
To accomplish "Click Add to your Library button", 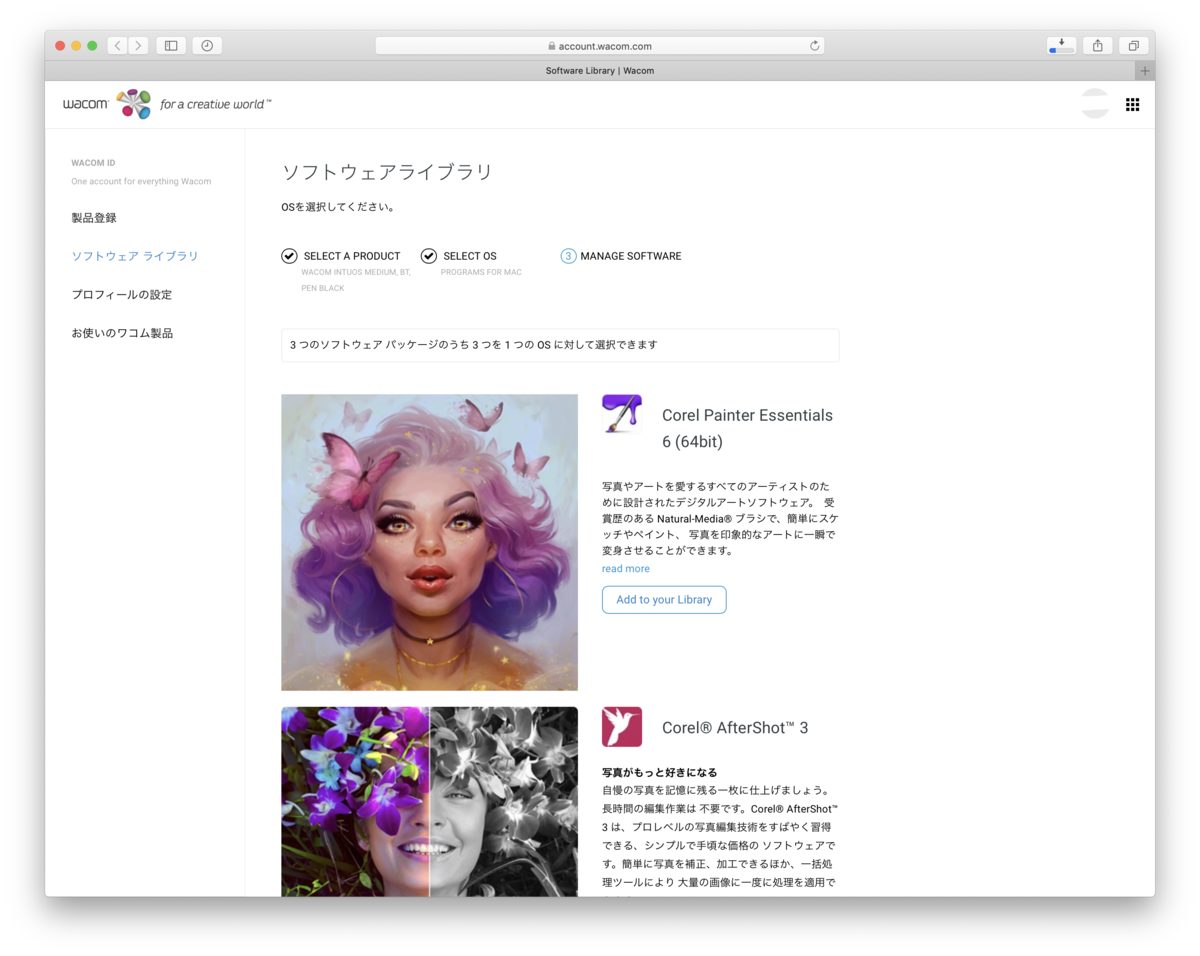I will [664, 600].
